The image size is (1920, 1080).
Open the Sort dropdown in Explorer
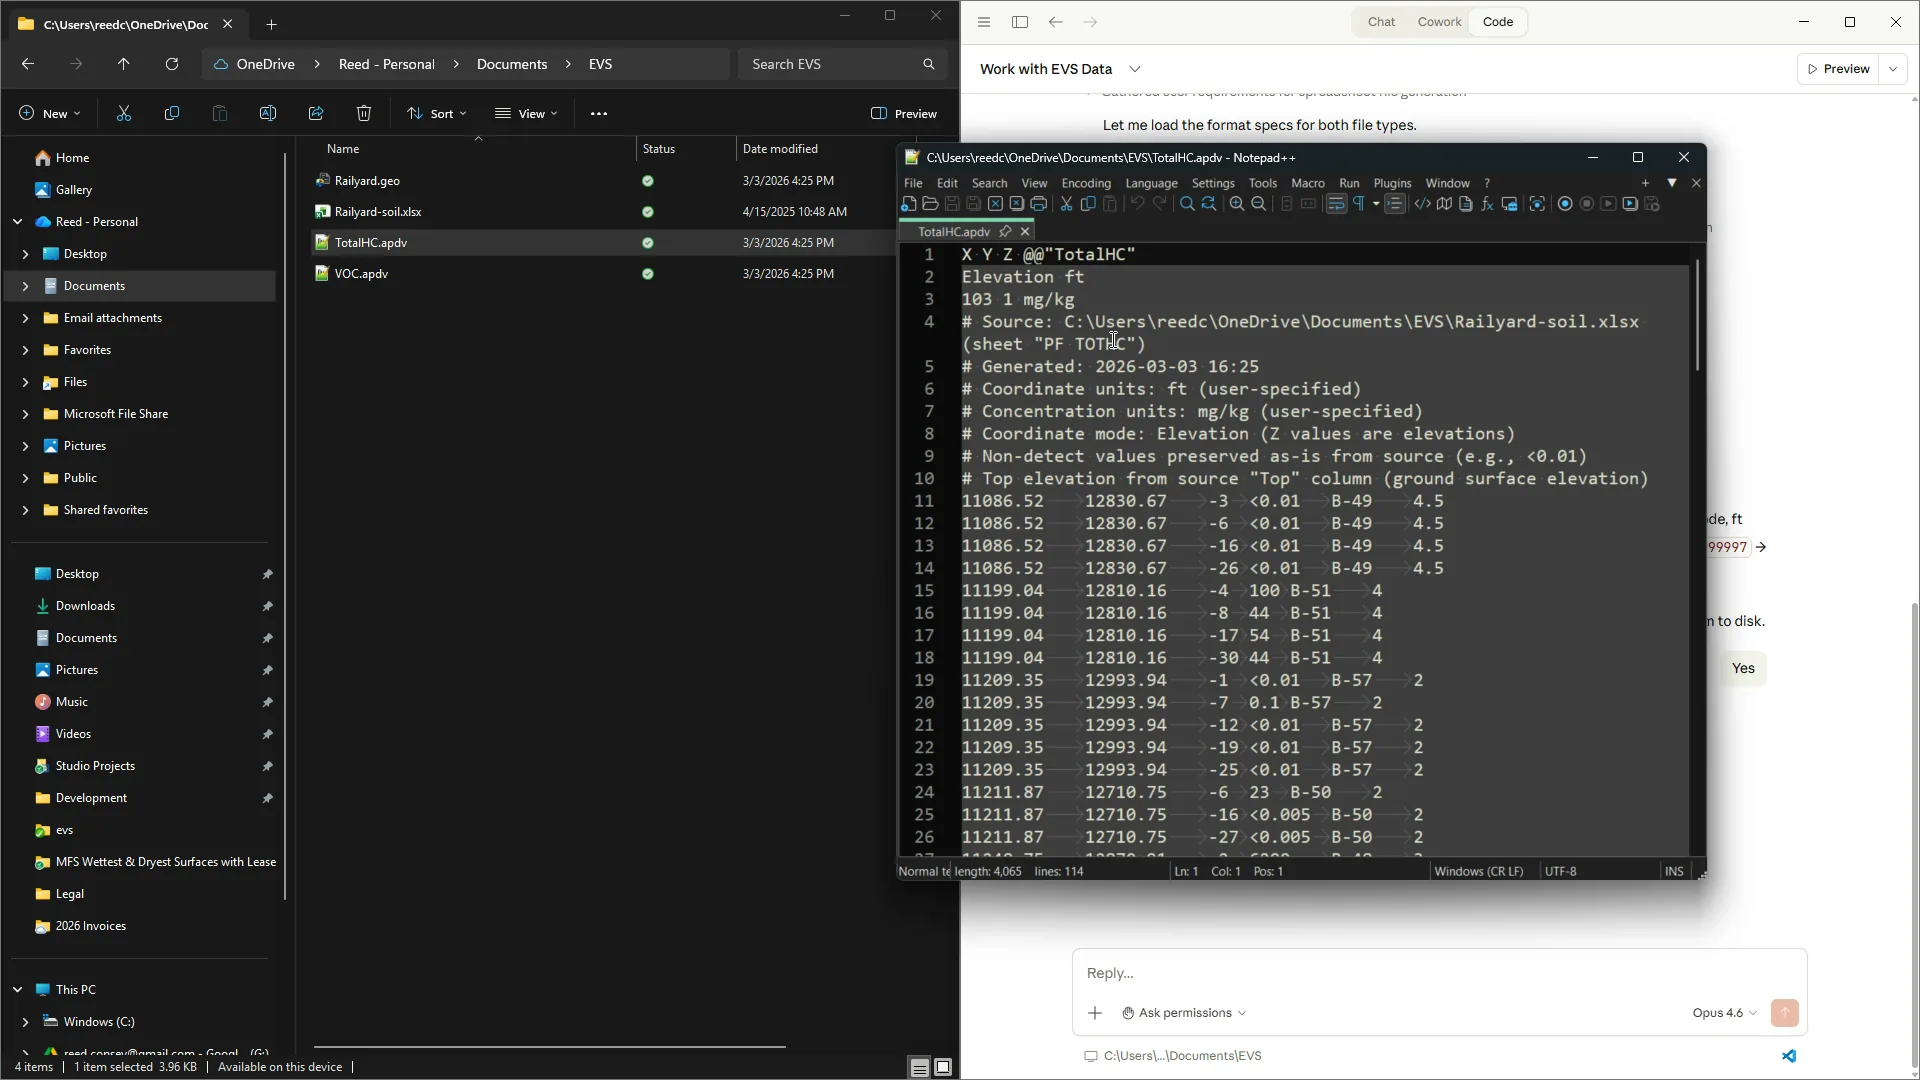[437, 113]
